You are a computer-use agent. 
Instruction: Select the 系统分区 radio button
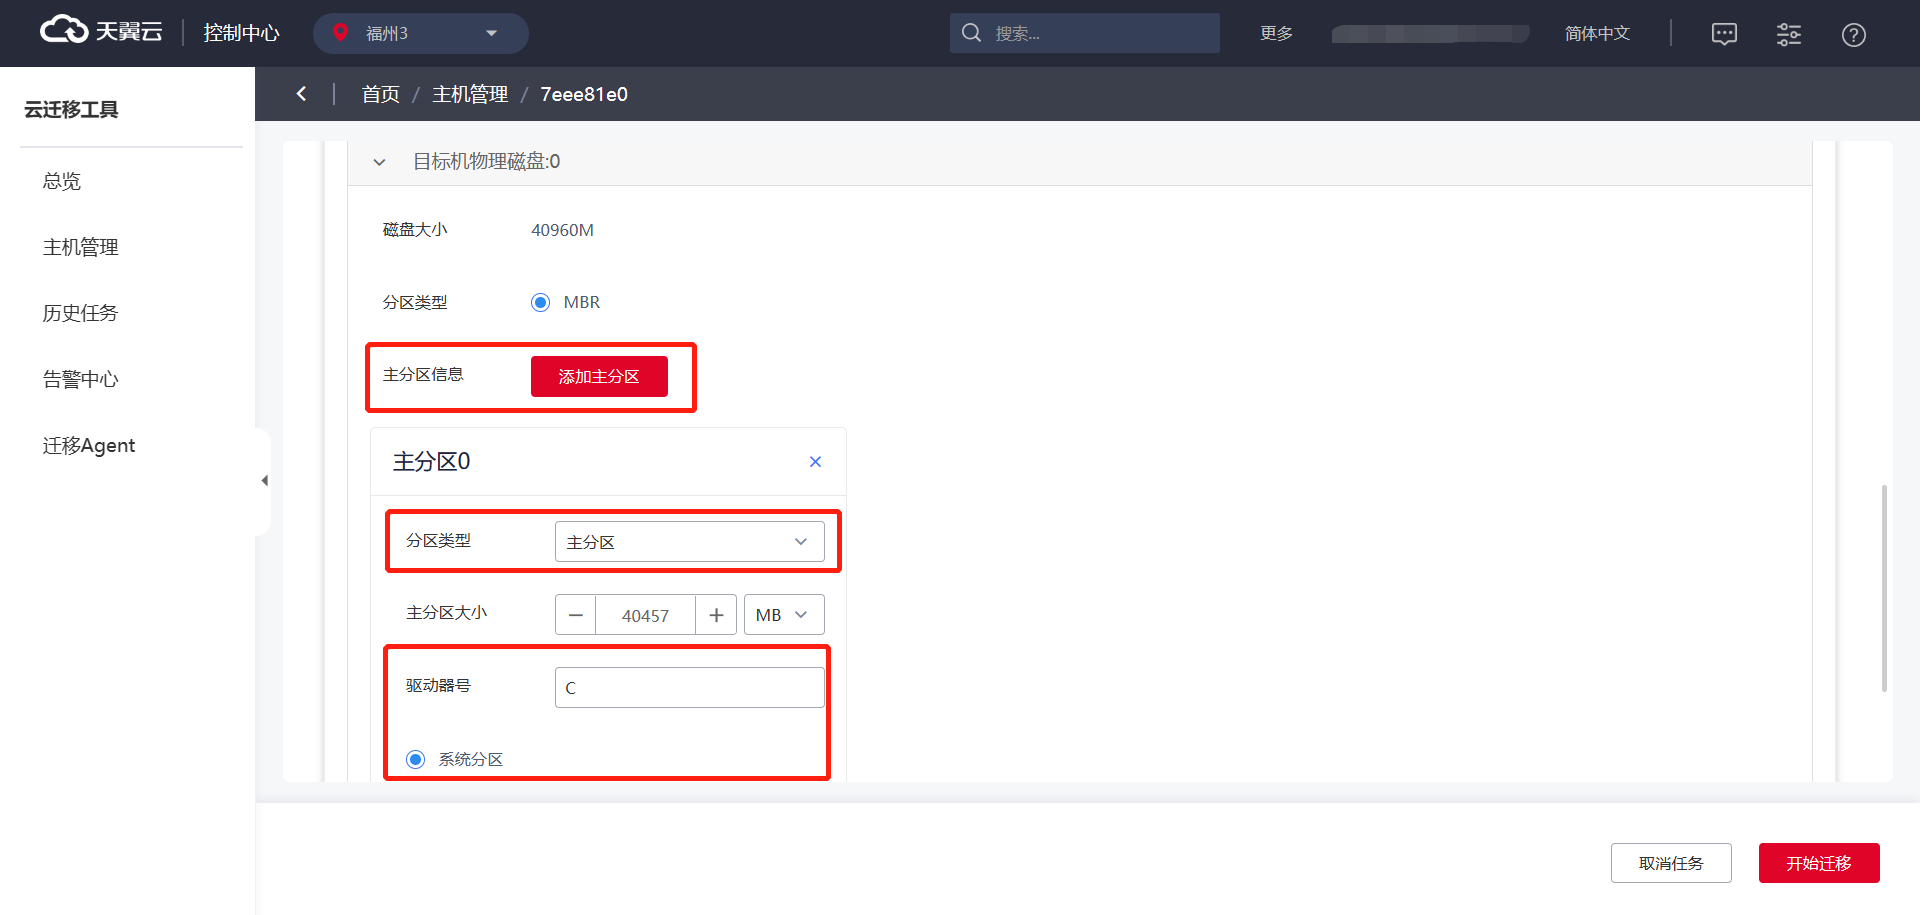416,759
